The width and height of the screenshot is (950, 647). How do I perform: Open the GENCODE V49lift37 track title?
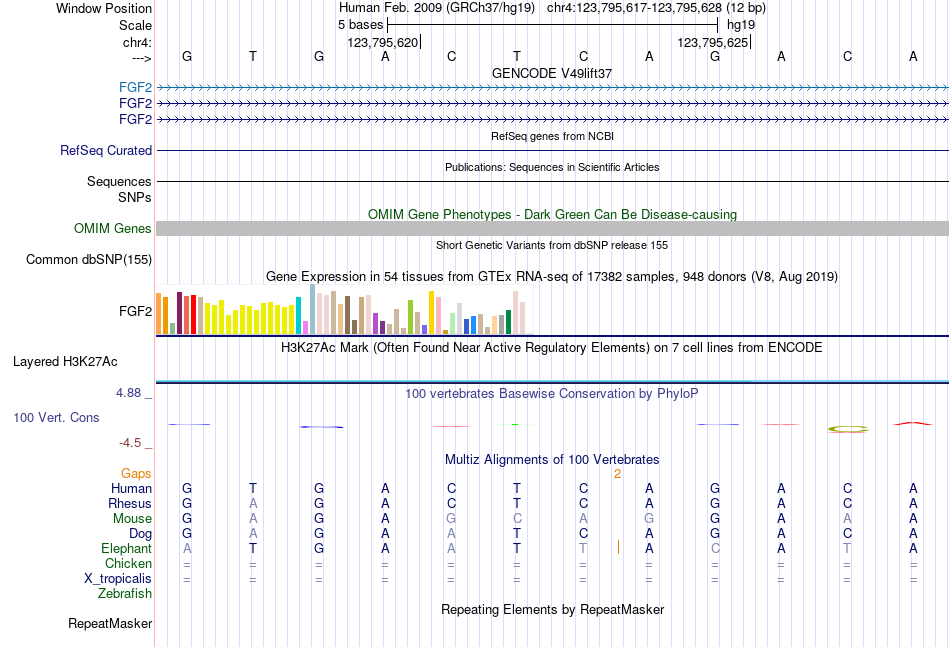pos(552,73)
